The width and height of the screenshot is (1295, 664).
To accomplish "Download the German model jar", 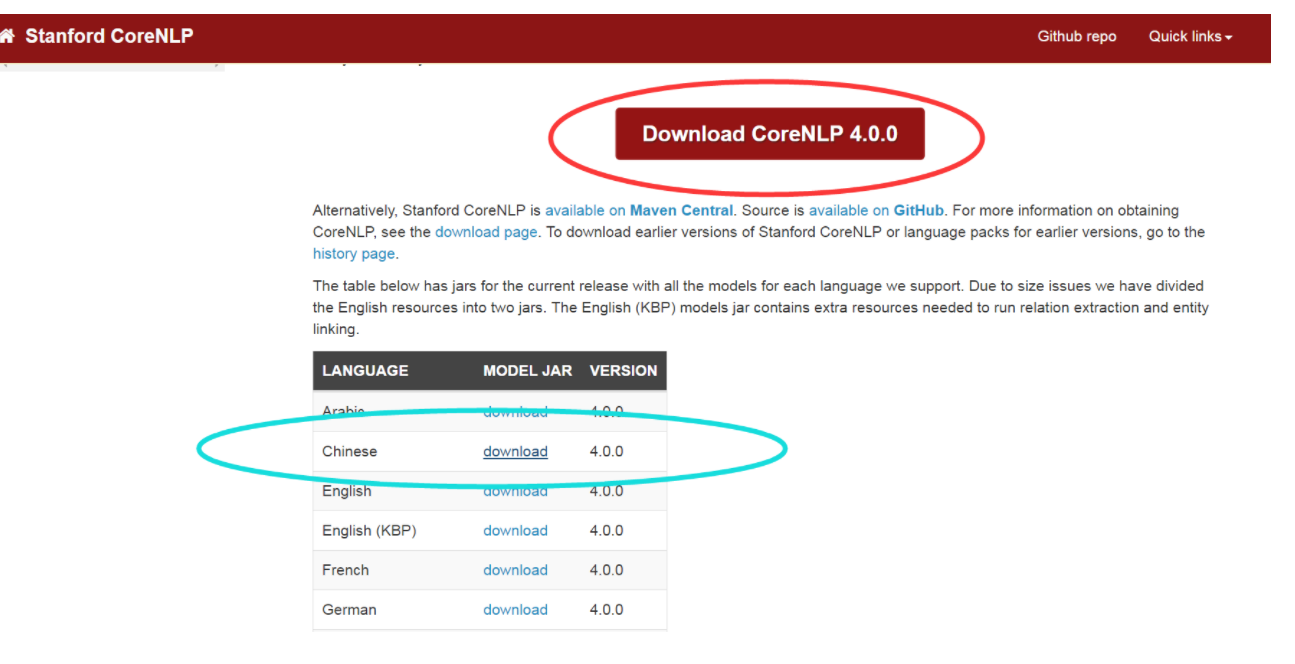I will (x=515, y=610).
